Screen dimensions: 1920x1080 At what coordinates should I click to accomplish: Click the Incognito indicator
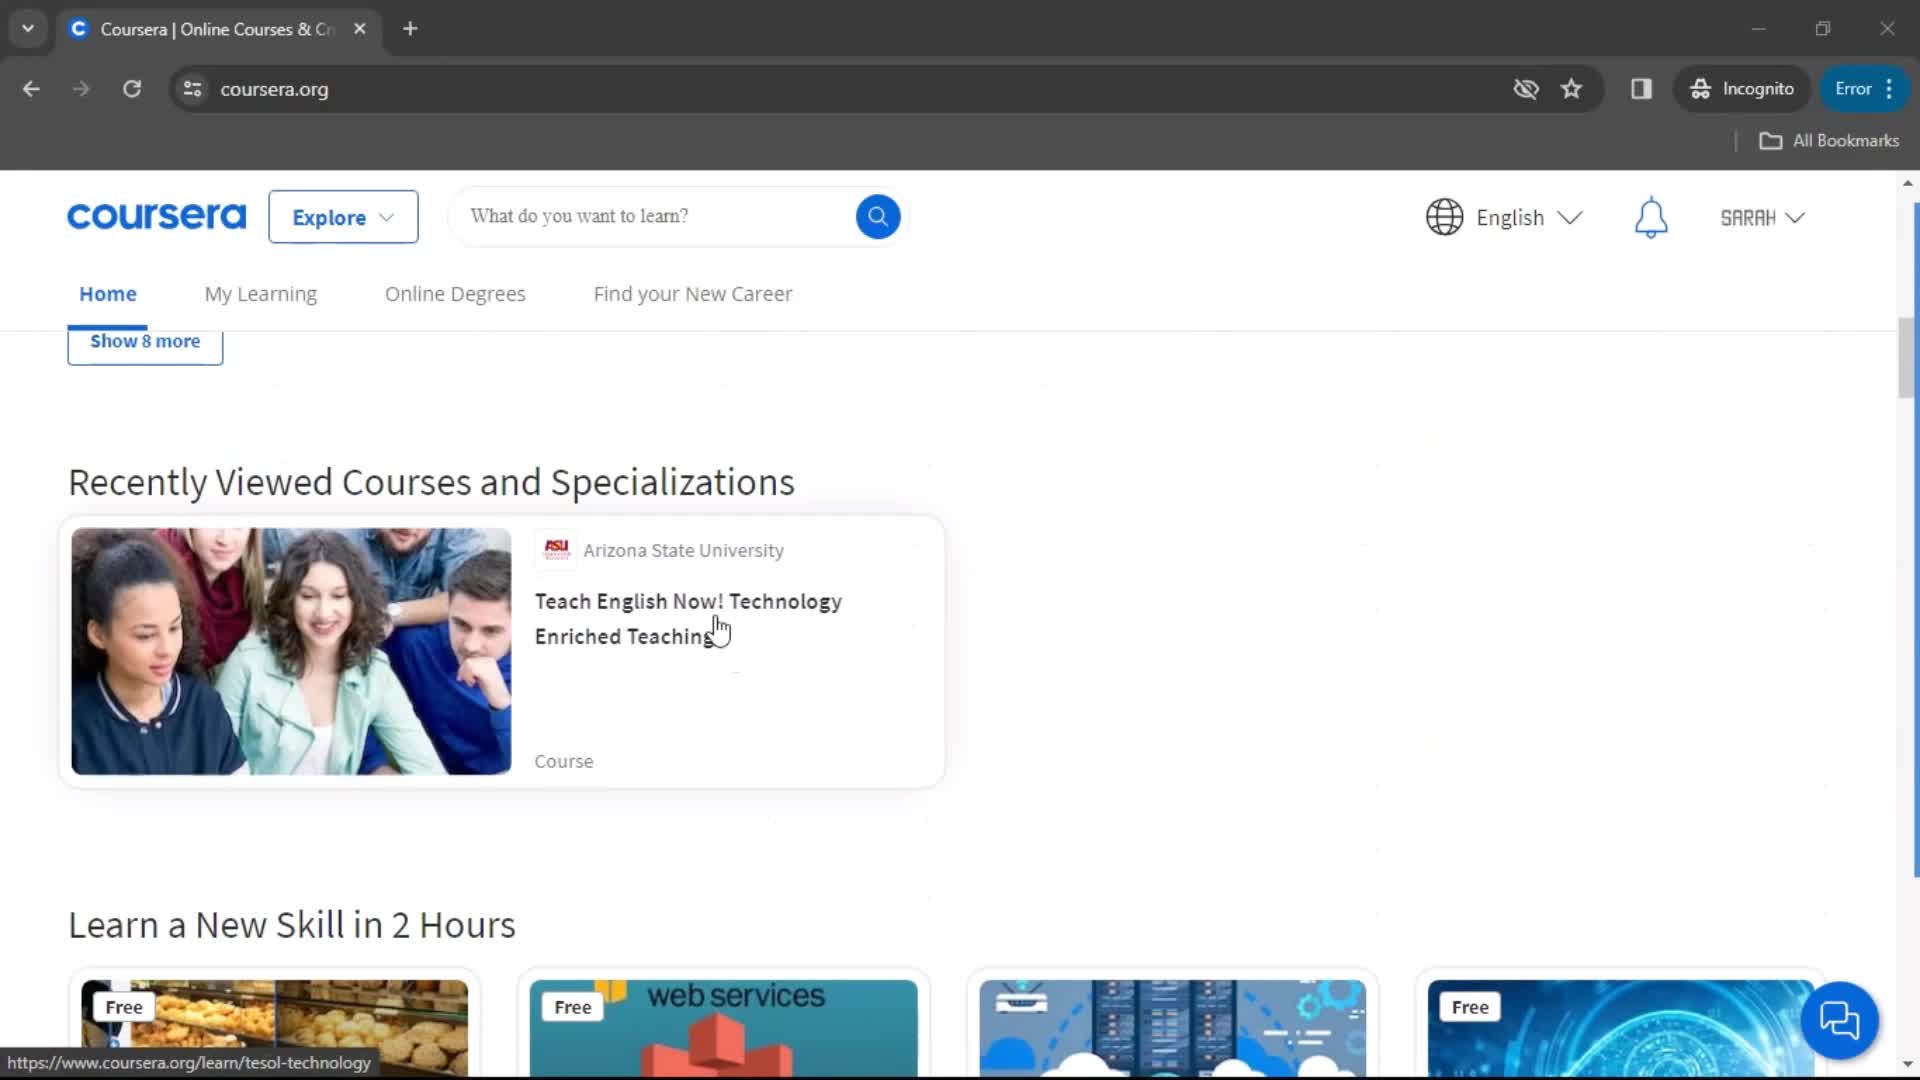tap(1742, 89)
